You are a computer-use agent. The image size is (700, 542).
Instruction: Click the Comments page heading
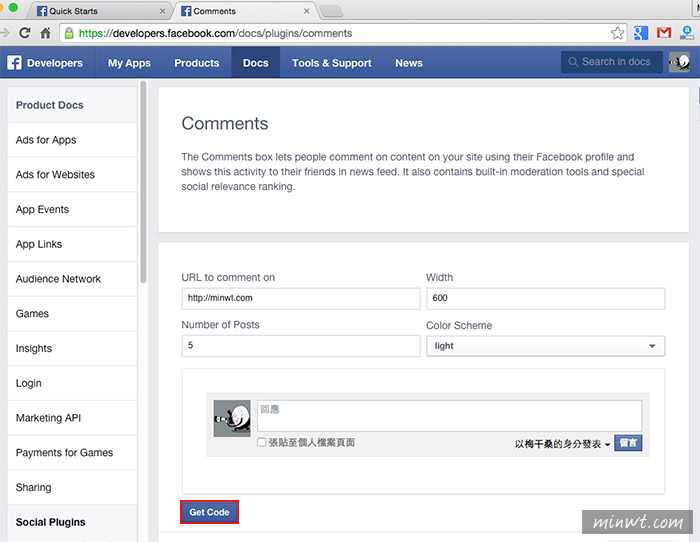tap(225, 124)
